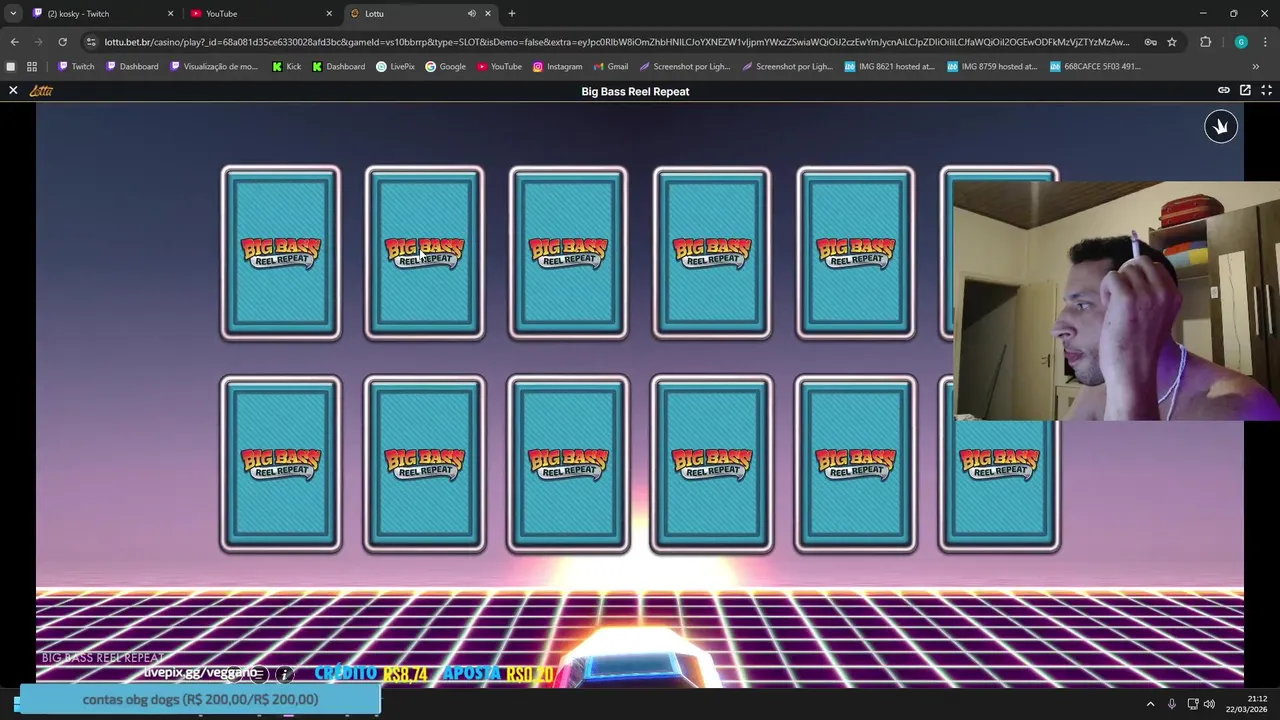
Task: Pick the fifth card in the bottom row
Action: 856,464
